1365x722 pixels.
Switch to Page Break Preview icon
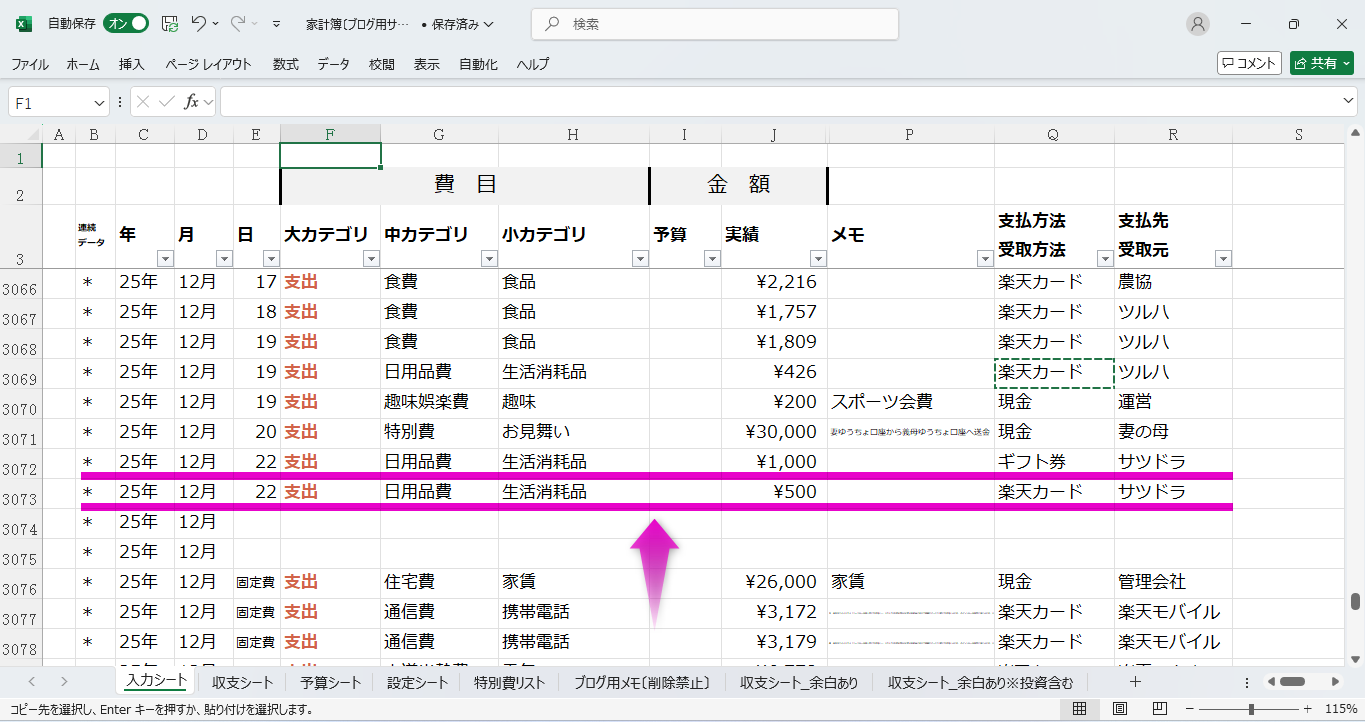click(x=1158, y=709)
